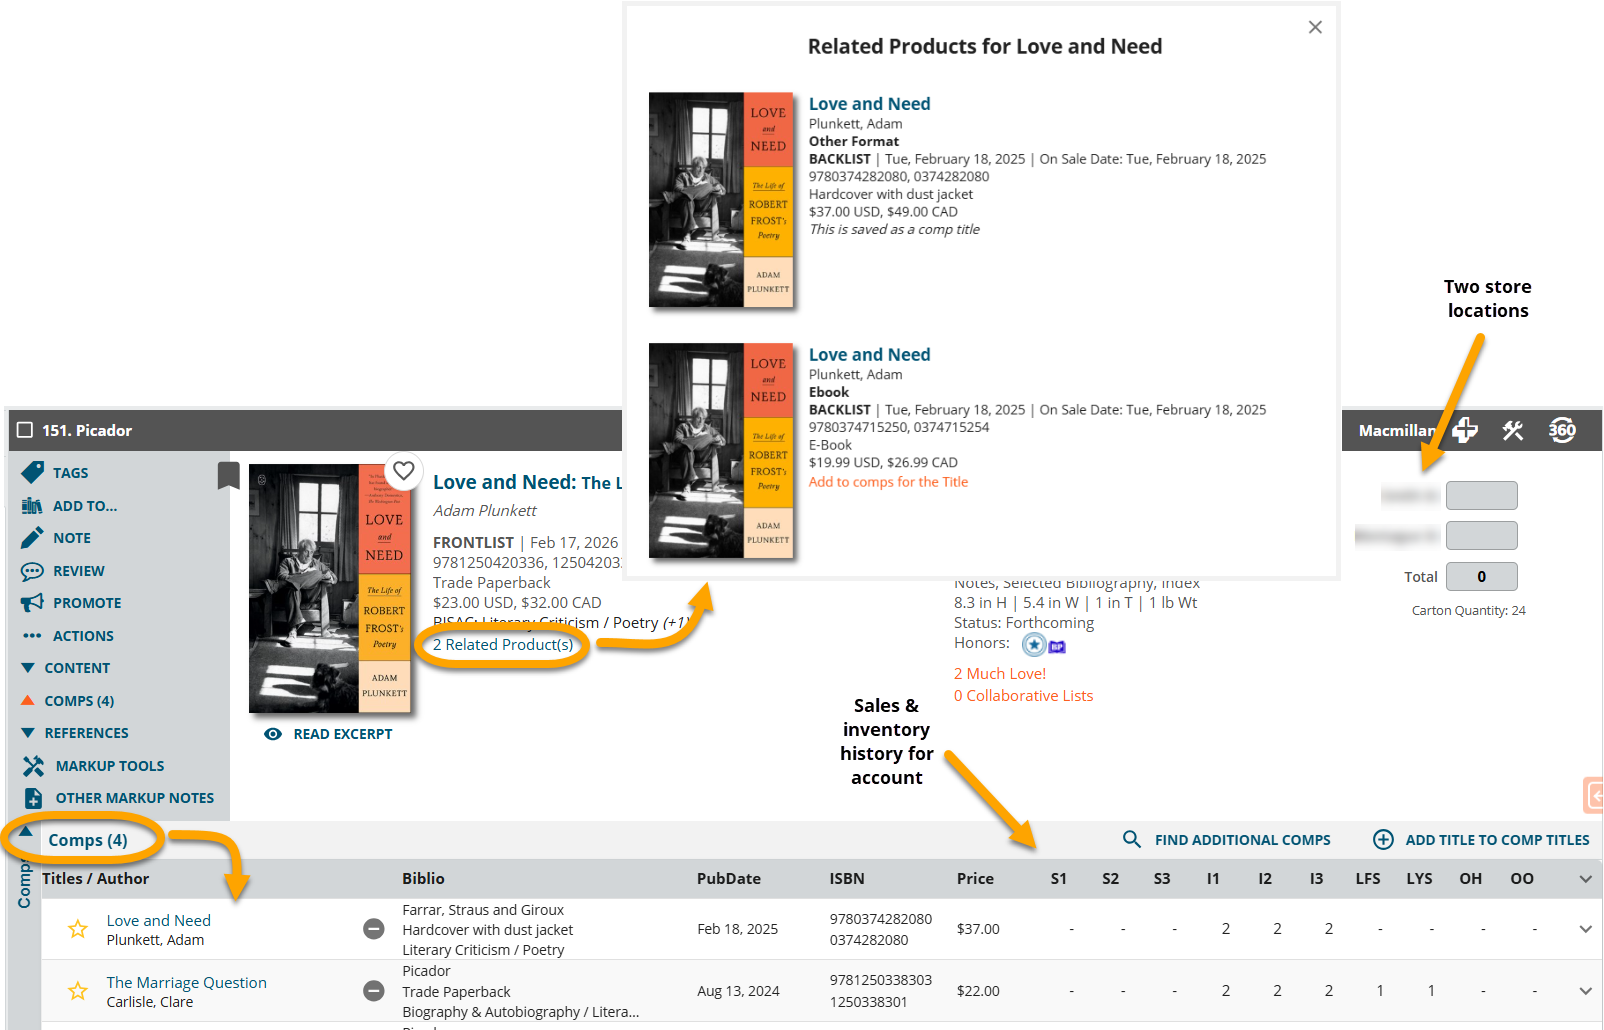Open the 360 view icon
Viewport: 1604px width, 1030px height.
(x=1562, y=431)
